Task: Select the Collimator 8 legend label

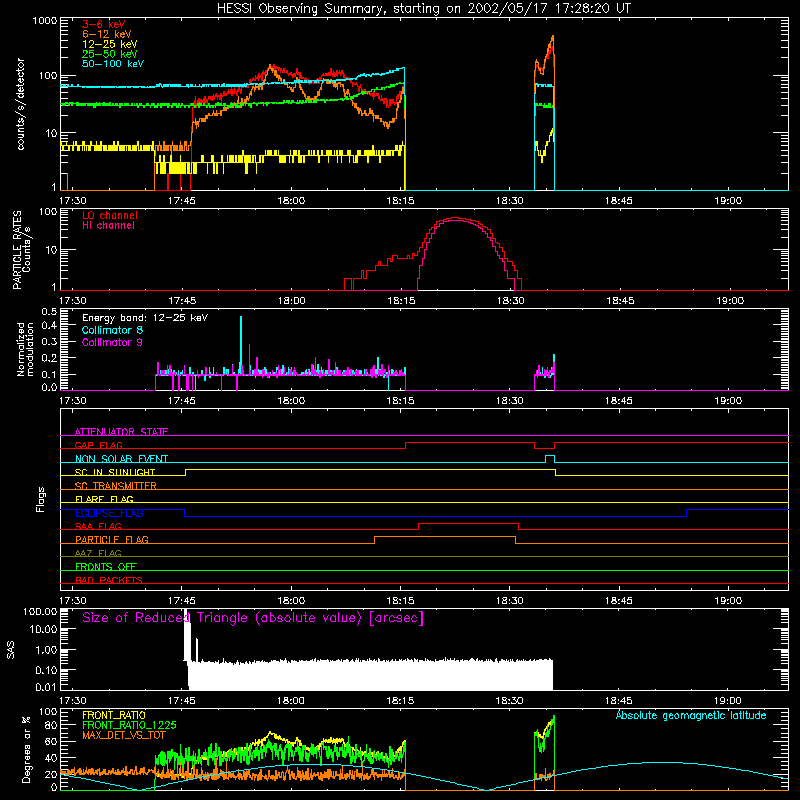Action: [112, 330]
